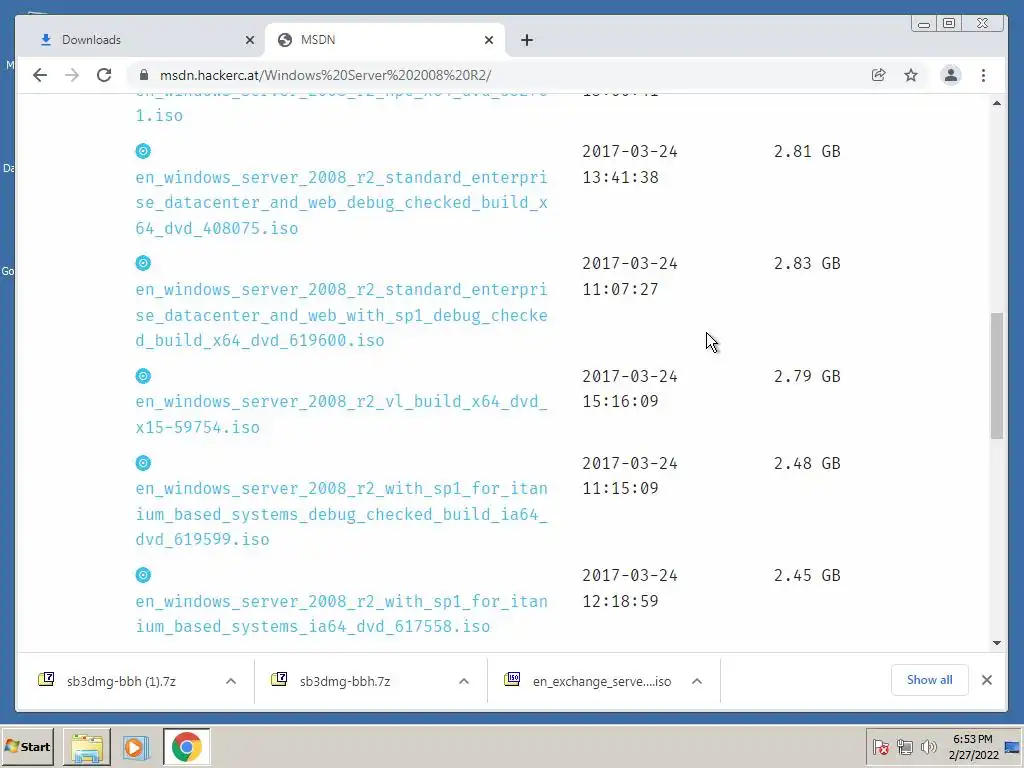Expand options for en_exchange_serve iso download
The height and width of the screenshot is (768, 1024).
697,681
